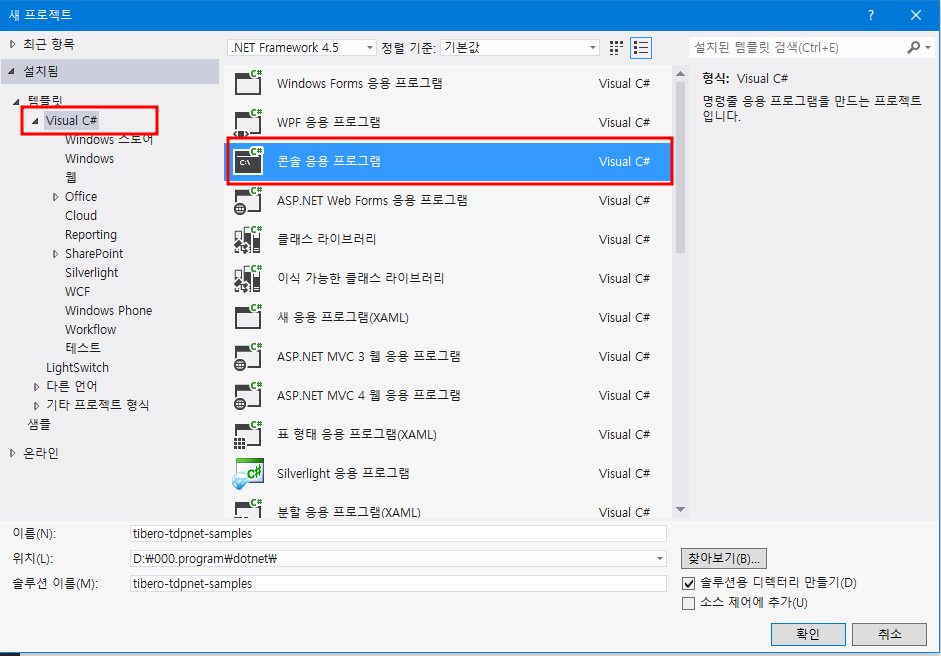
Task: Select the 웹 category
Action: (71, 178)
